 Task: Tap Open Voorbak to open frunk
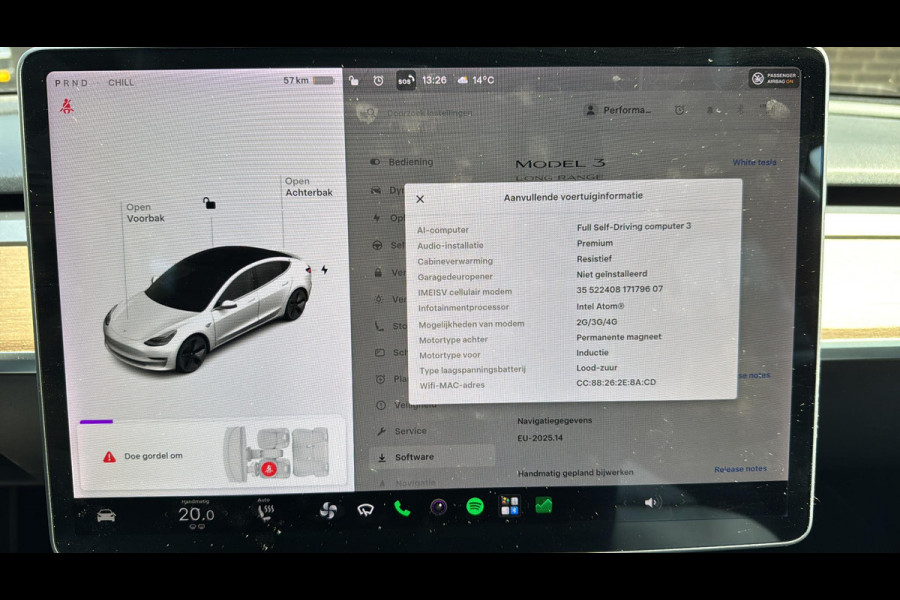click(x=145, y=212)
